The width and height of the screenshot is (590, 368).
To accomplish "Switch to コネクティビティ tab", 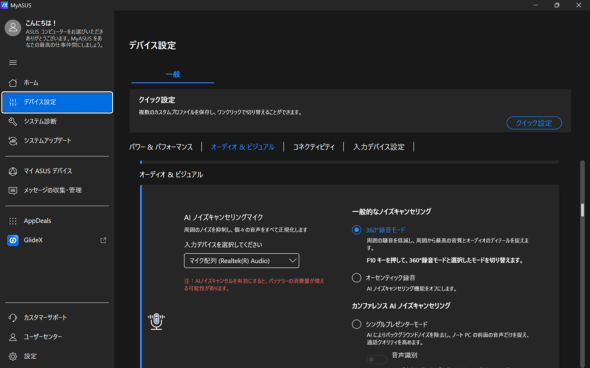I will pos(313,147).
